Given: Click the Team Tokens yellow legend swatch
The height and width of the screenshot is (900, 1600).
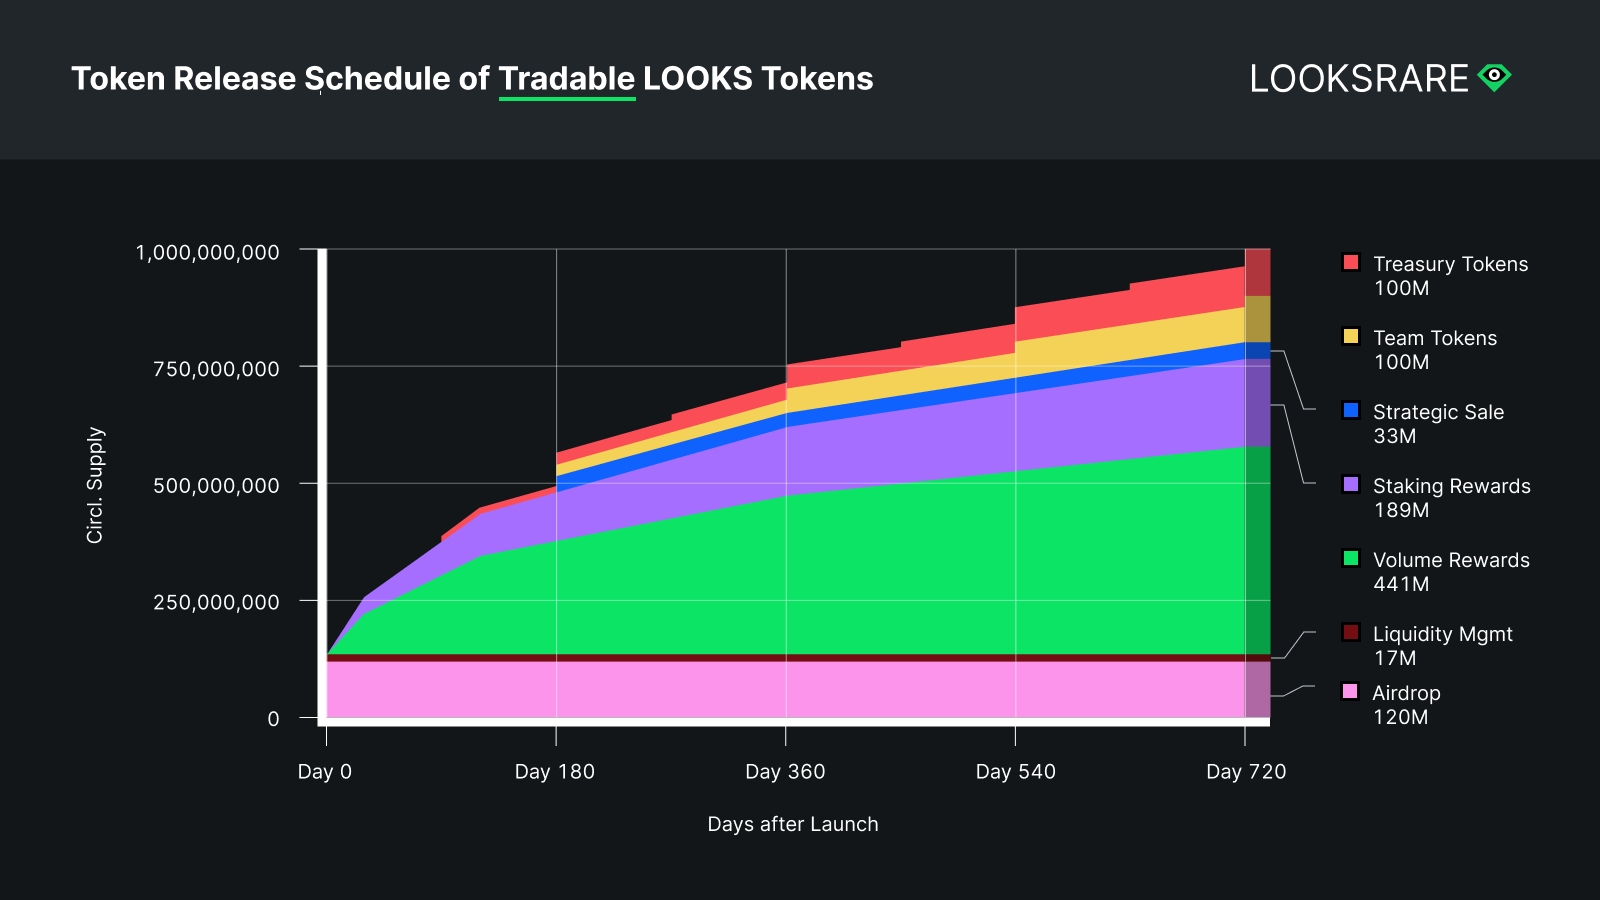Looking at the screenshot, I should click(x=1351, y=336).
